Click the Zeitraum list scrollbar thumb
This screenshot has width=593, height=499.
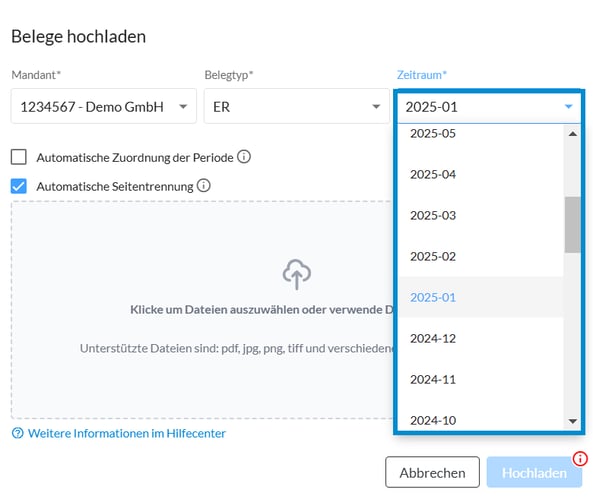coord(573,225)
